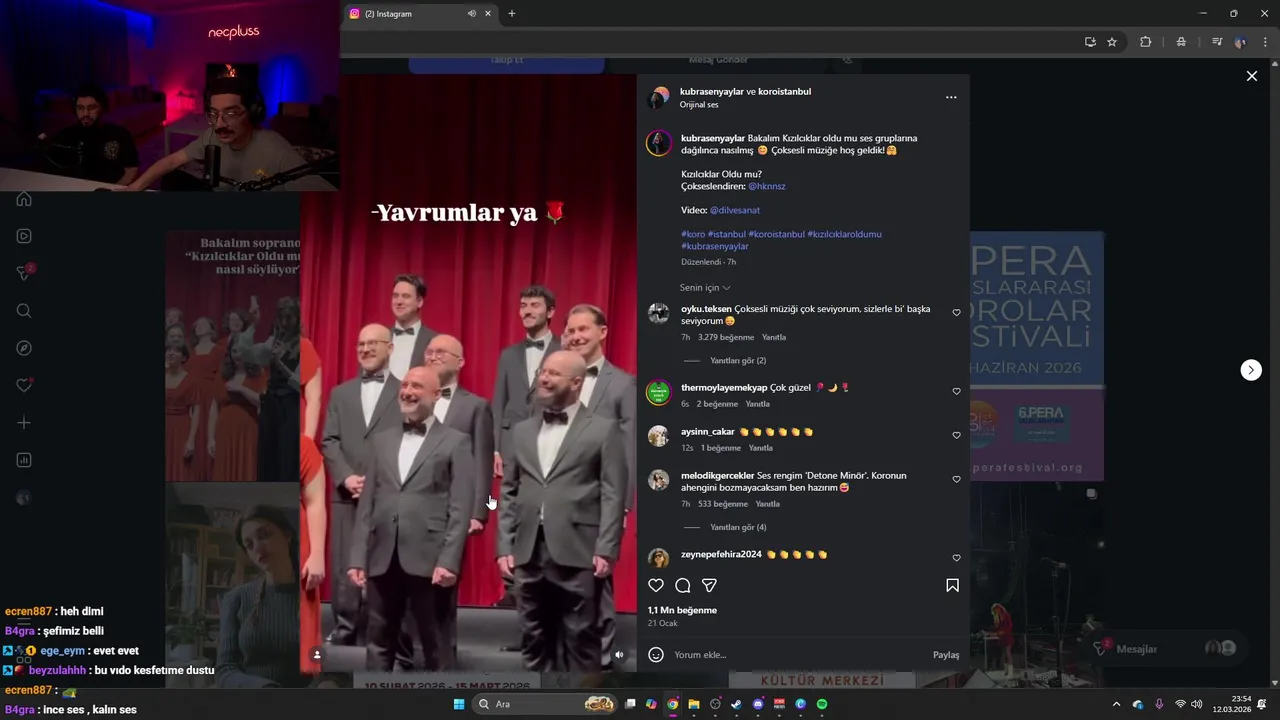Reply to oyku.teksen's comment with Yanıtla
Screen dimensions: 1280x720
coord(774,338)
